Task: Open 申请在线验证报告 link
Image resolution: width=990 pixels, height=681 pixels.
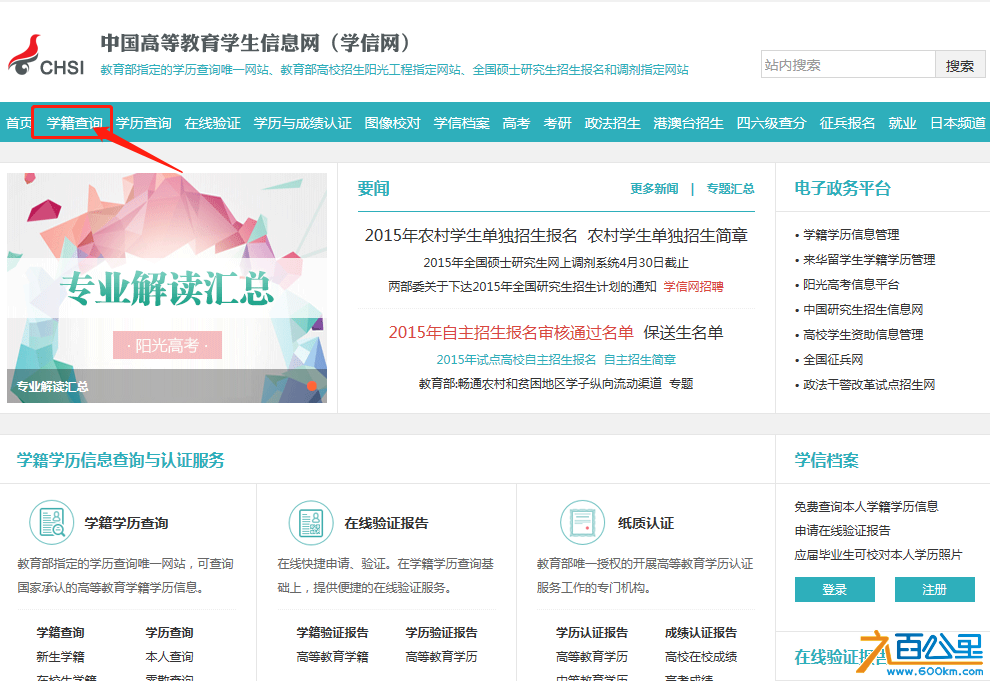Action: [x=842, y=530]
